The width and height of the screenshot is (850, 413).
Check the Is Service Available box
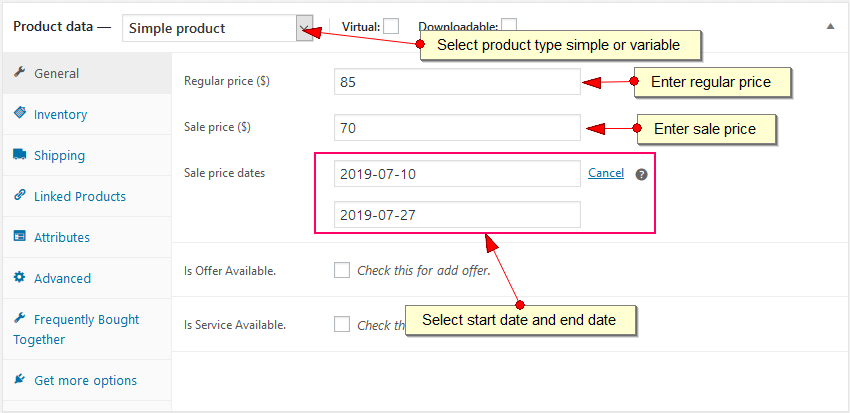[x=342, y=324]
